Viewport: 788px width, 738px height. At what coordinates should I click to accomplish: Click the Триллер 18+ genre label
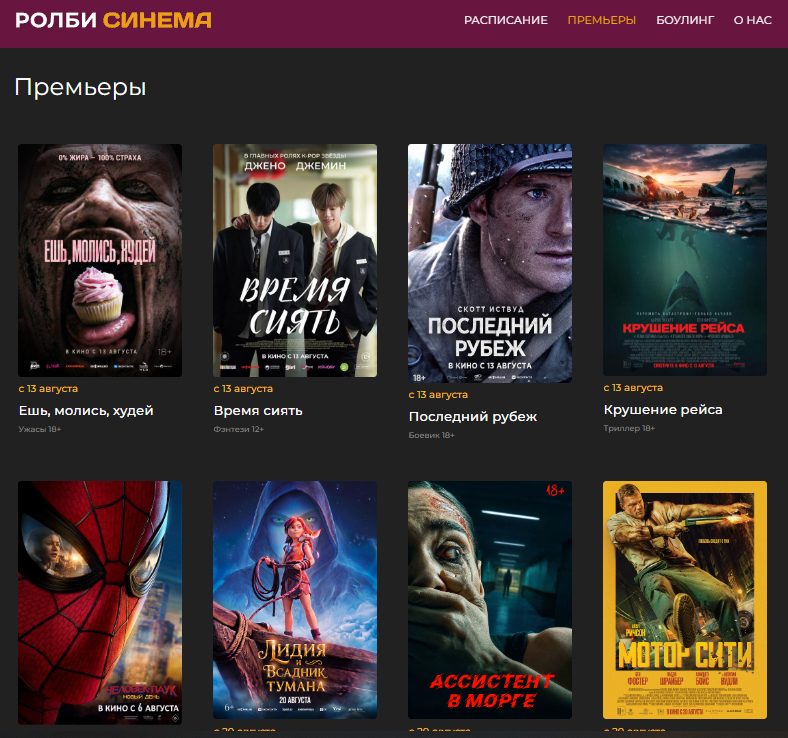tap(629, 428)
